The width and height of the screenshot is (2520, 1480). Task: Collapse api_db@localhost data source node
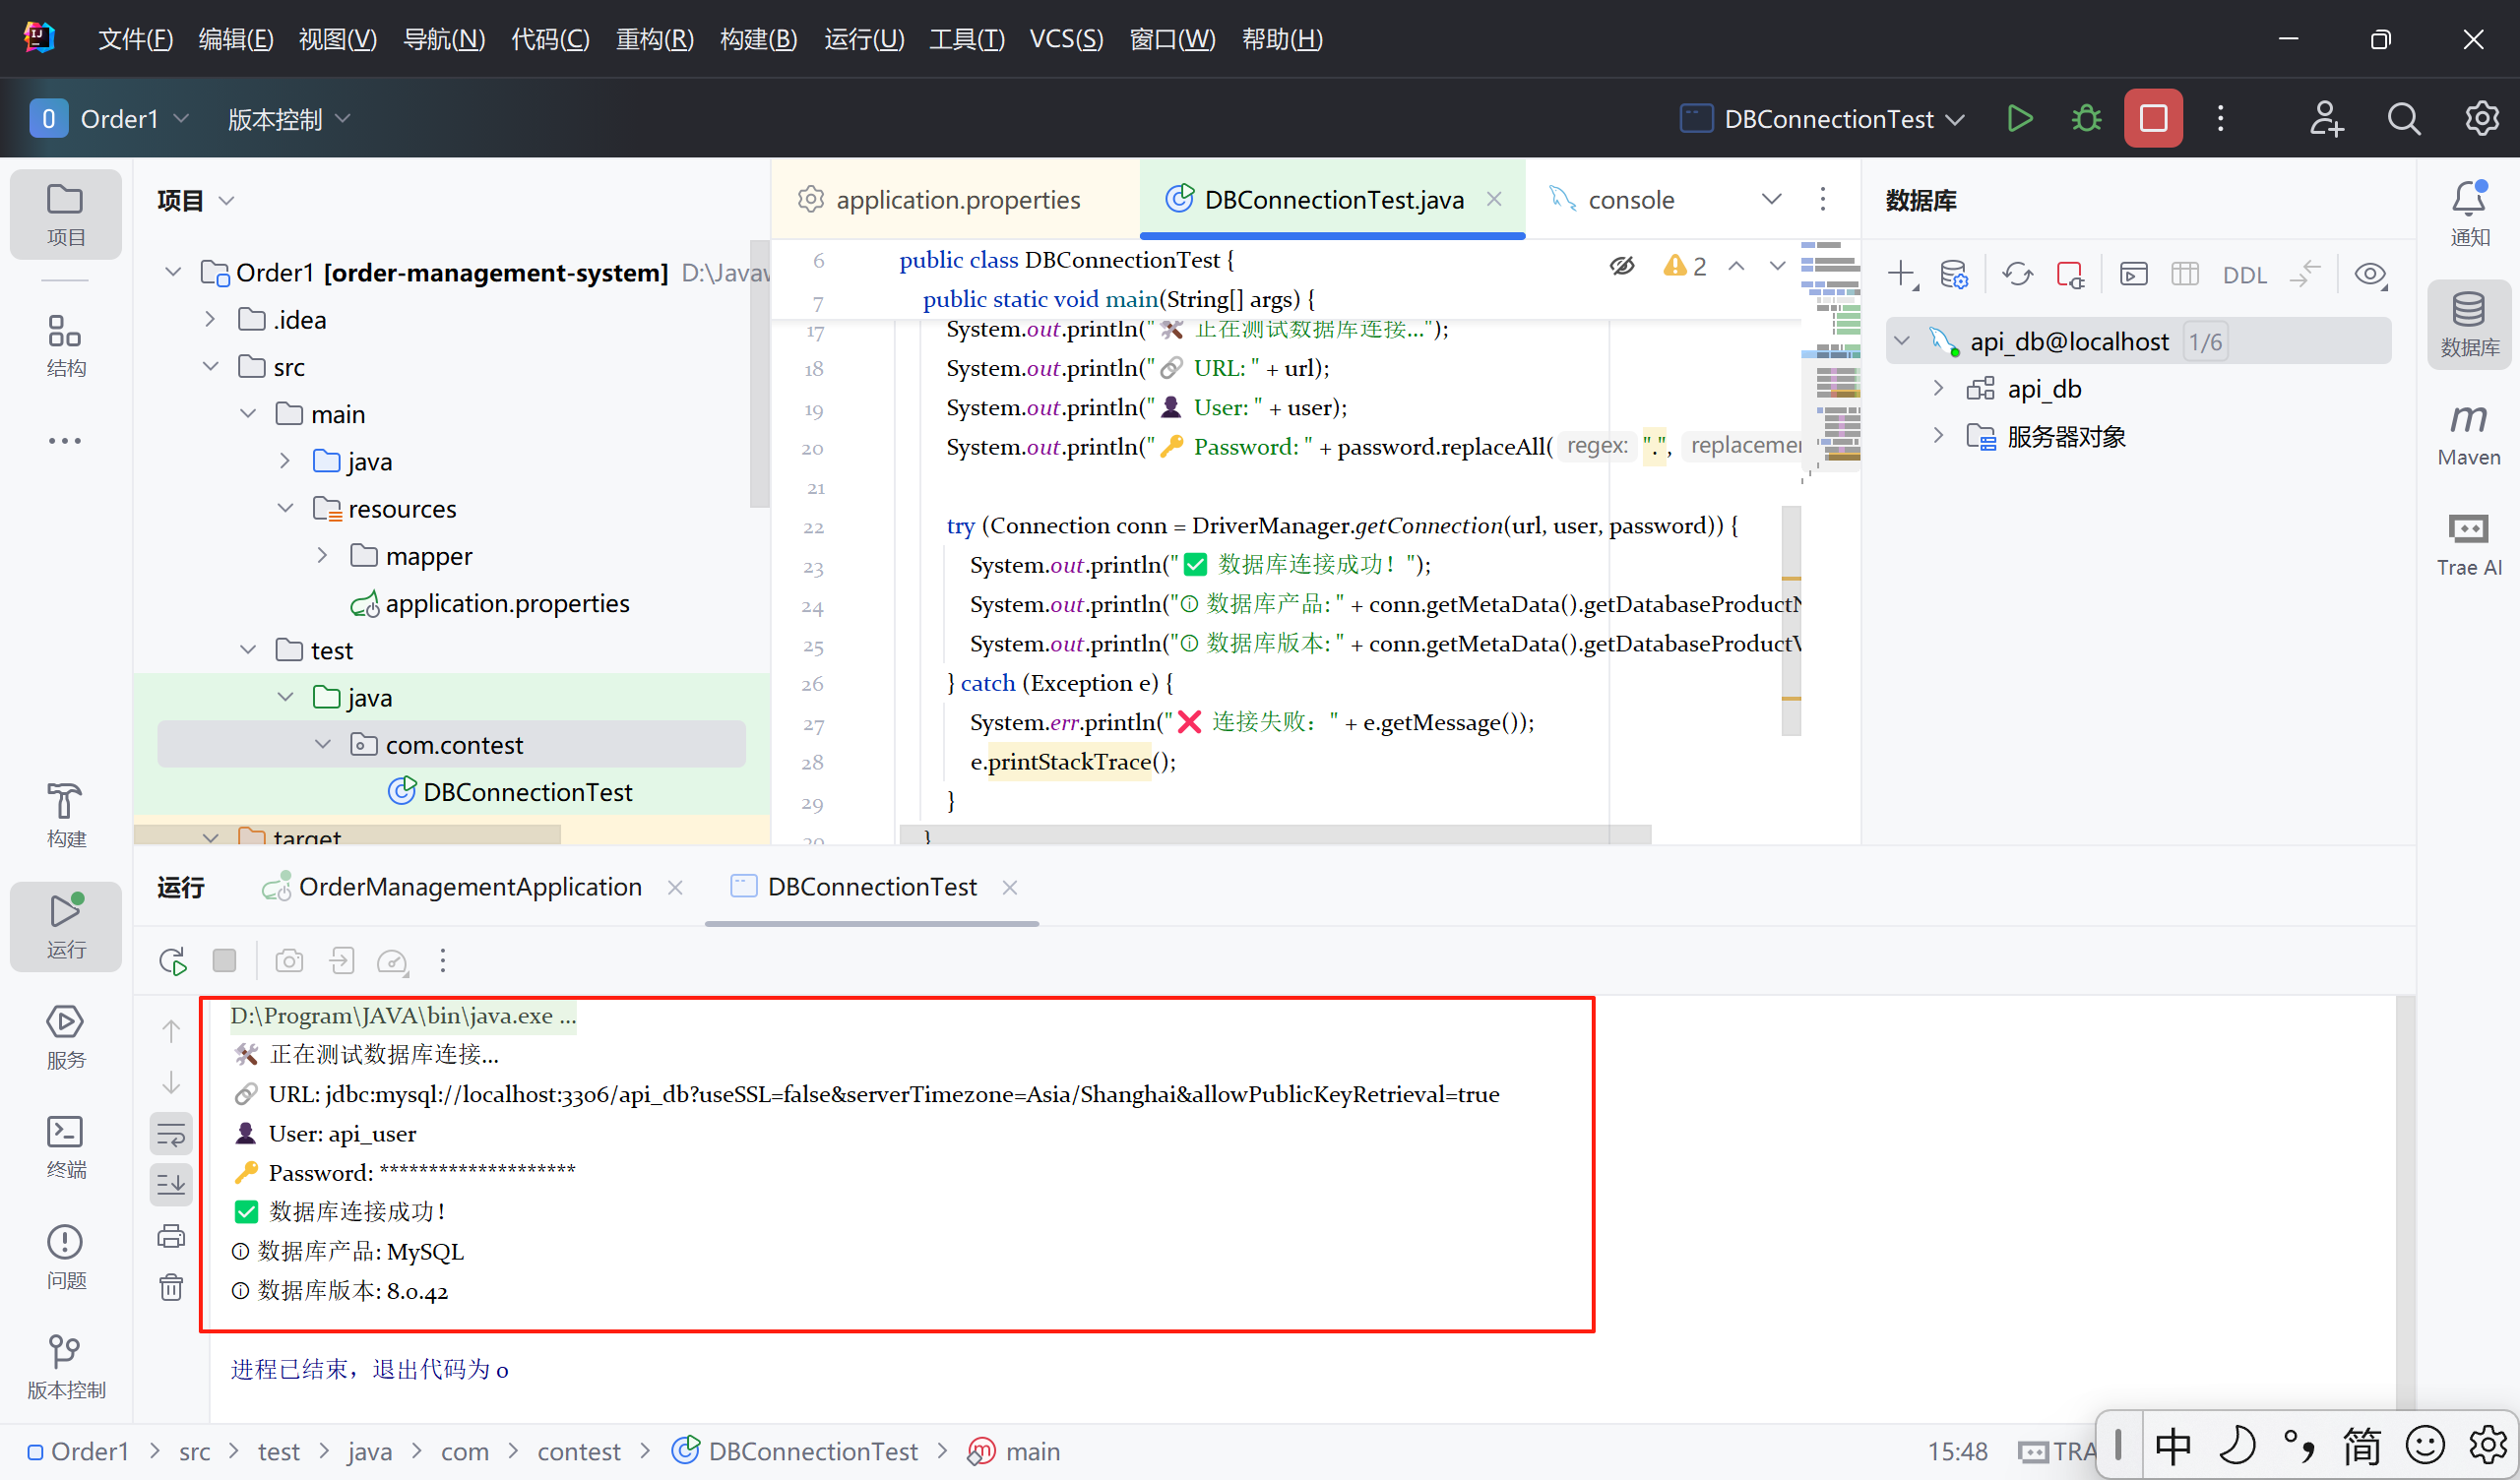click(1902, 341)
